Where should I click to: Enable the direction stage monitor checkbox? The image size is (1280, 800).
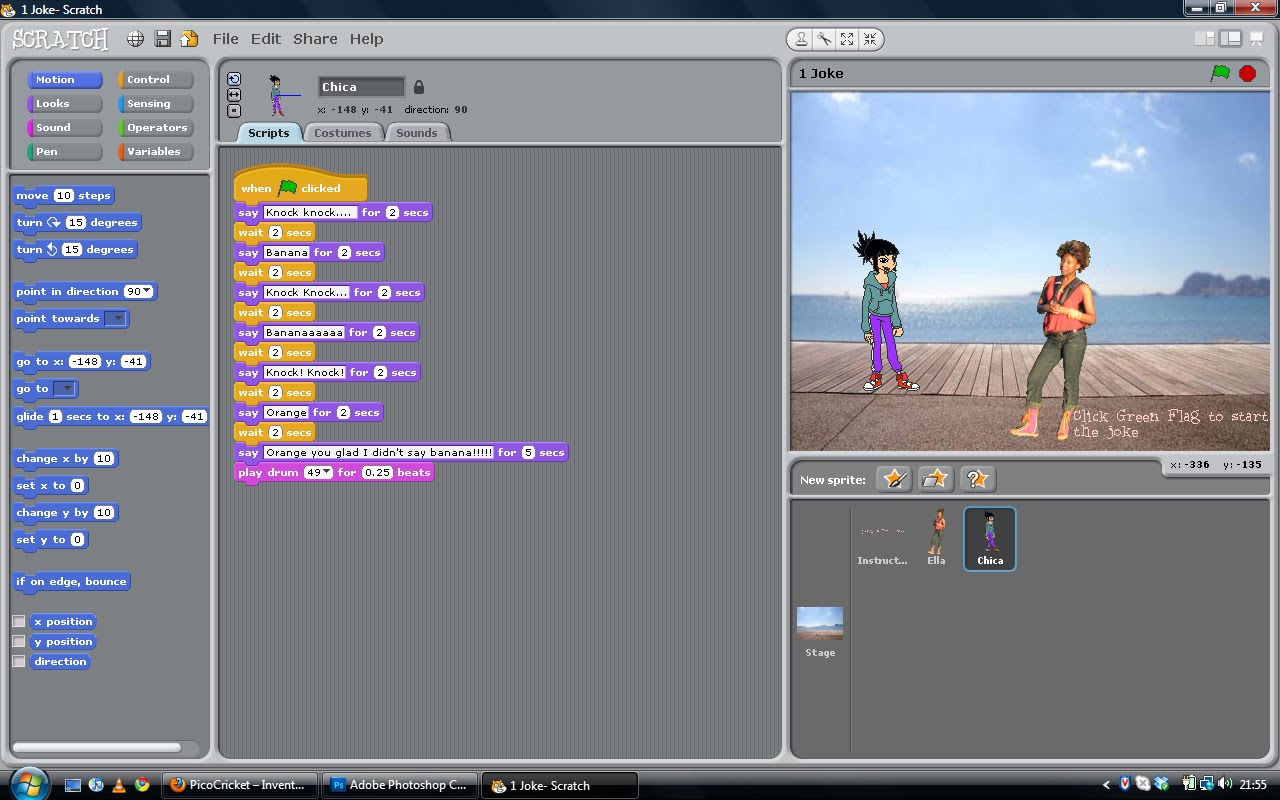[x=18, y=662]
